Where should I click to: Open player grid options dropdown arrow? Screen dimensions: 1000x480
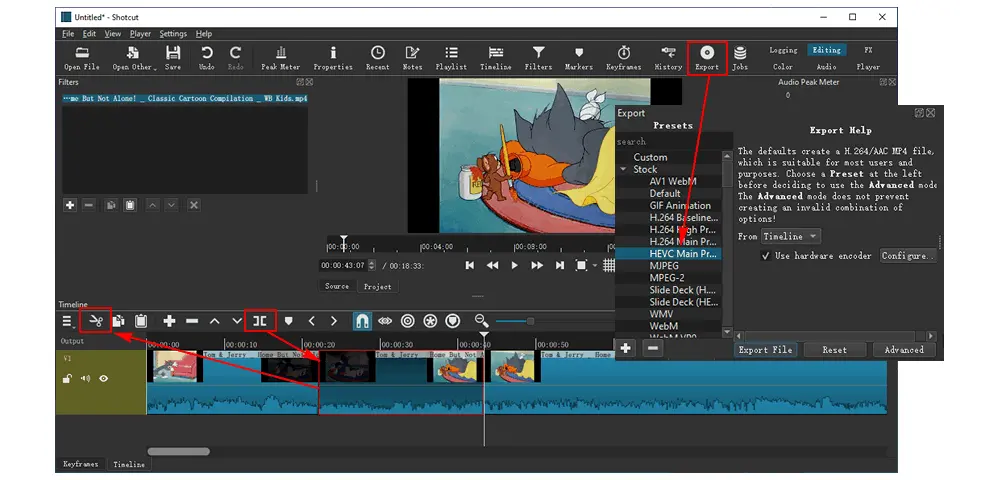pyautogui.click(x=595, y=265)
